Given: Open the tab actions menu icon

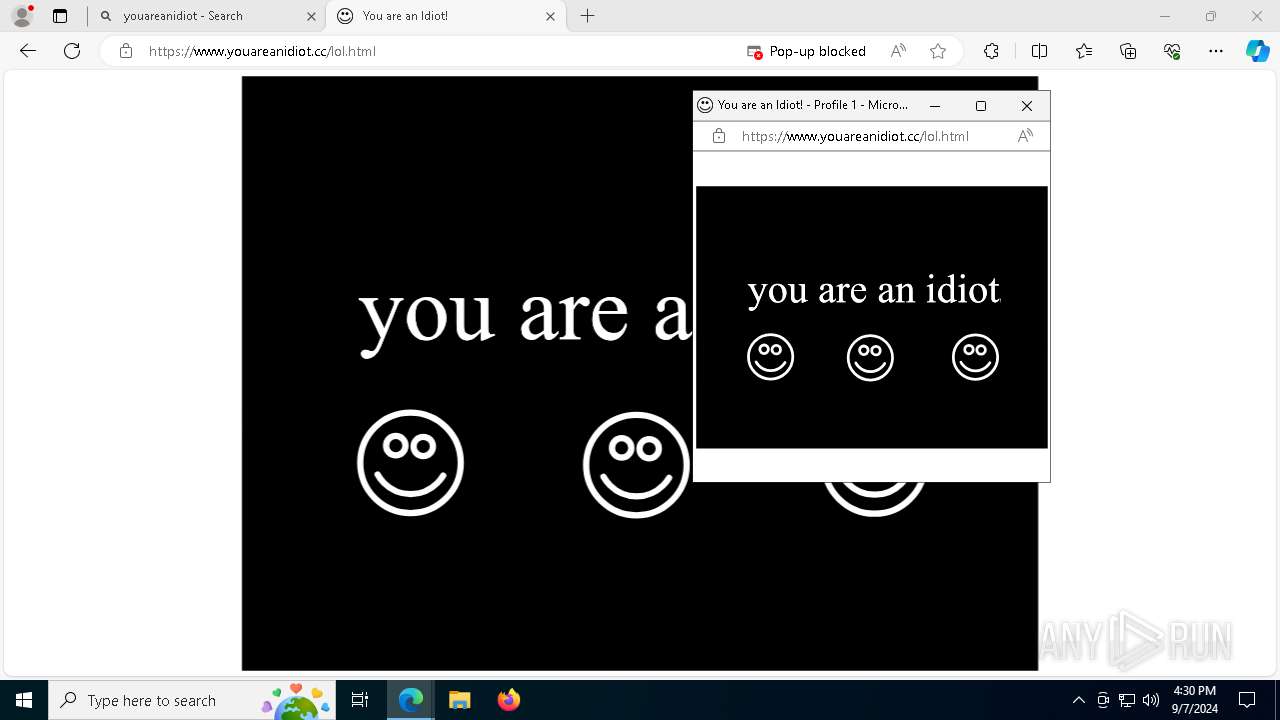Looking at the screenshot, I should point(60,16).
